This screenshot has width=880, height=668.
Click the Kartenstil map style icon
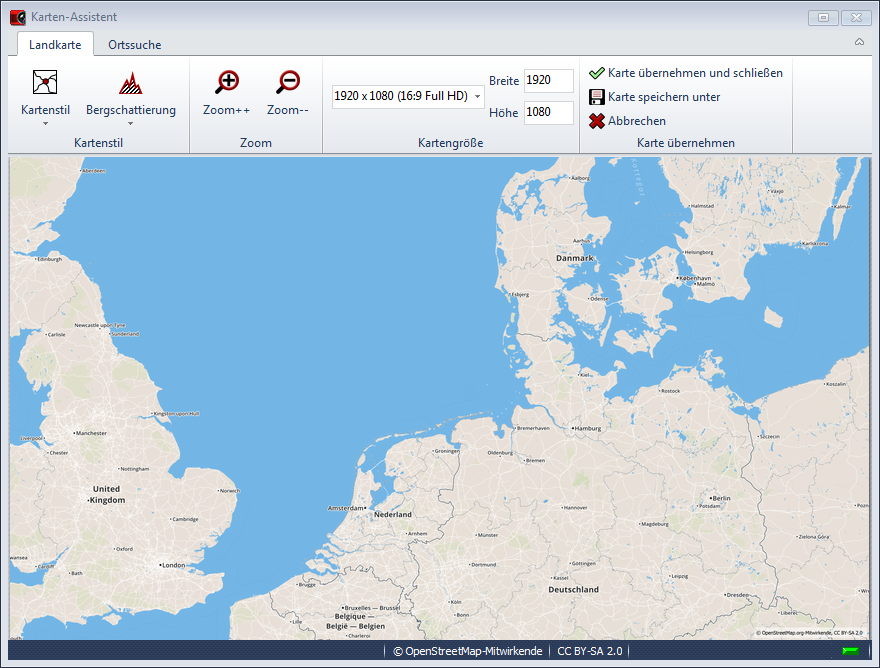[x=45, y=82]
